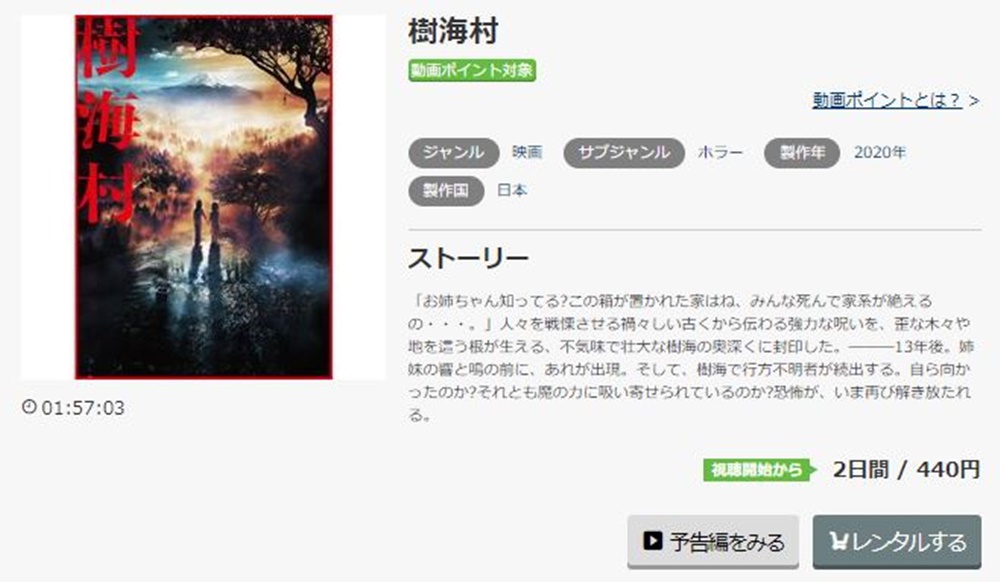Rent the movie with レンタルする
Viewport: 1000px width, 582px height.
coord(897,541)
